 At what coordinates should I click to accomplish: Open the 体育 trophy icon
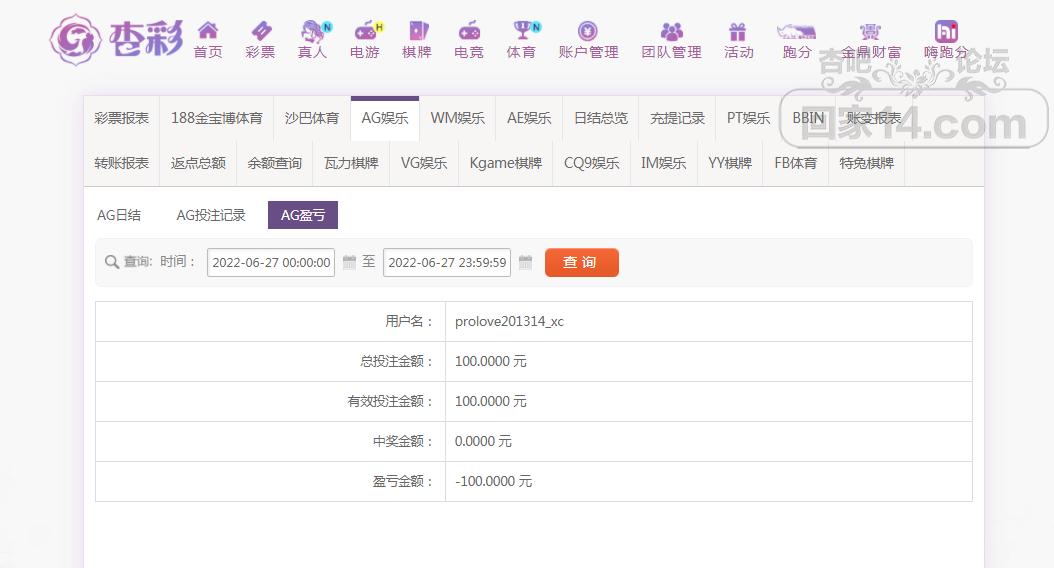(x=521, y=32)
